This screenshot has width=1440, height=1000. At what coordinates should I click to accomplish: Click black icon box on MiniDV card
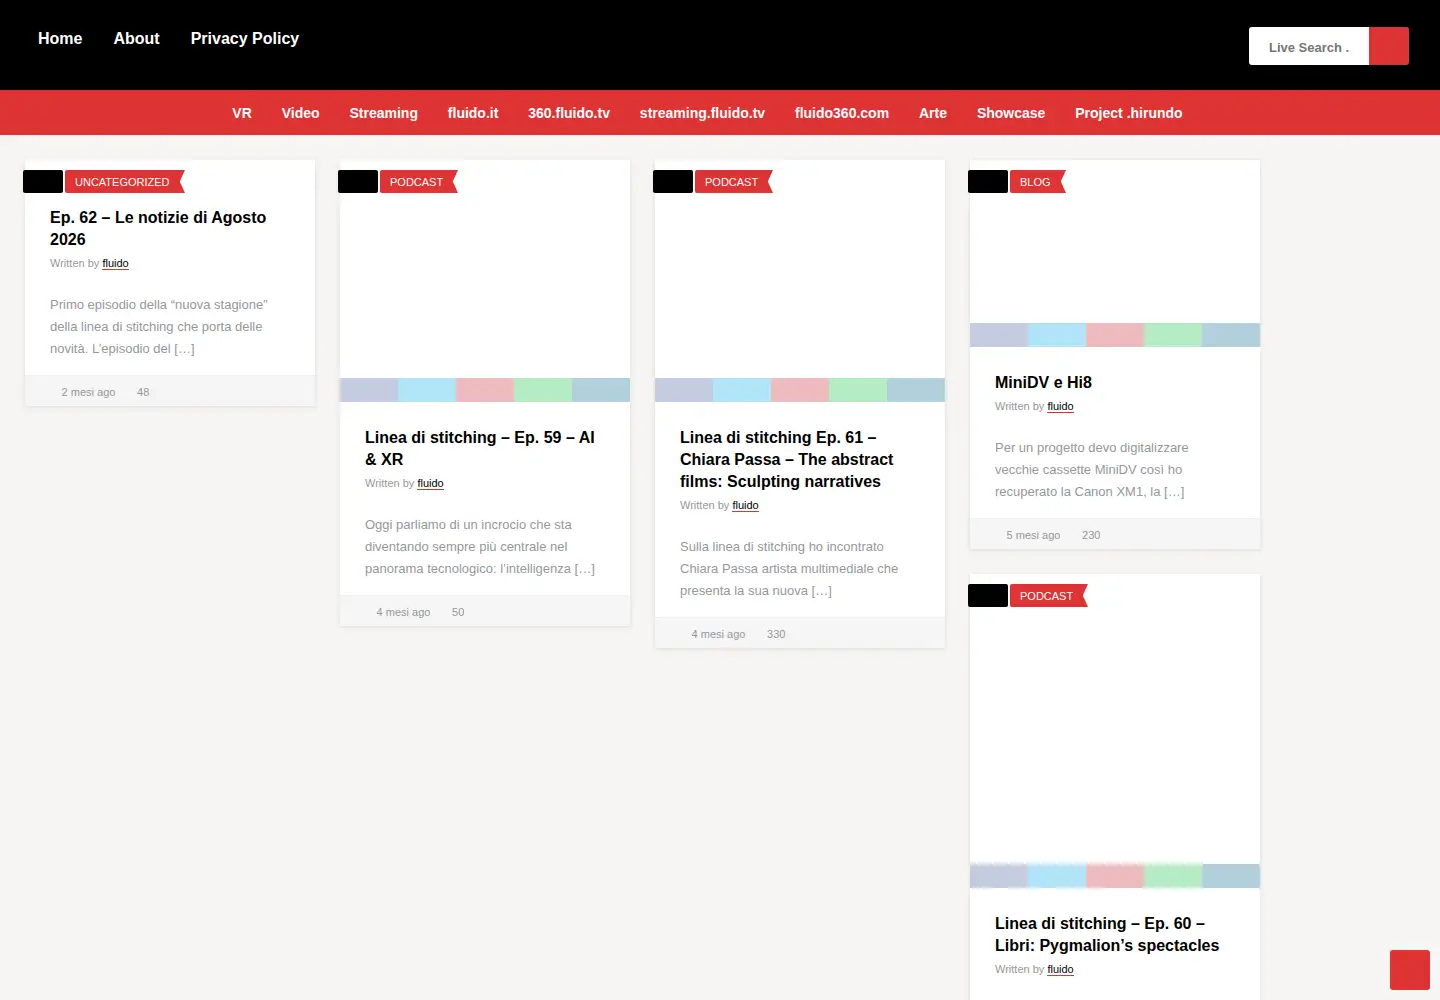[x=988, y=182]
